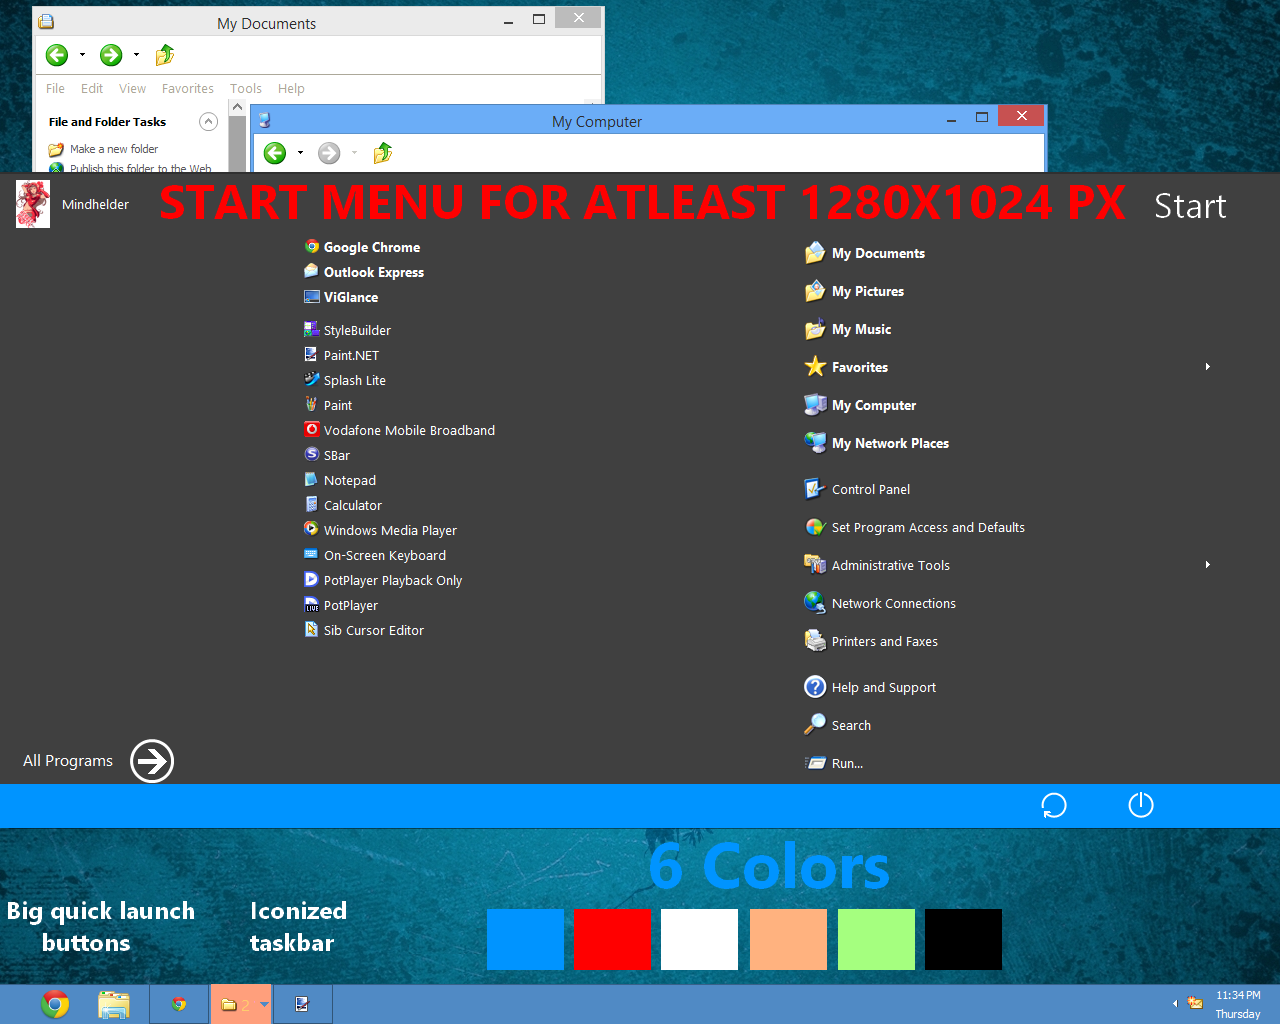Screen dimensions: 1280x1024
Task: Select the peach color swatch
Action: point(788,939)
